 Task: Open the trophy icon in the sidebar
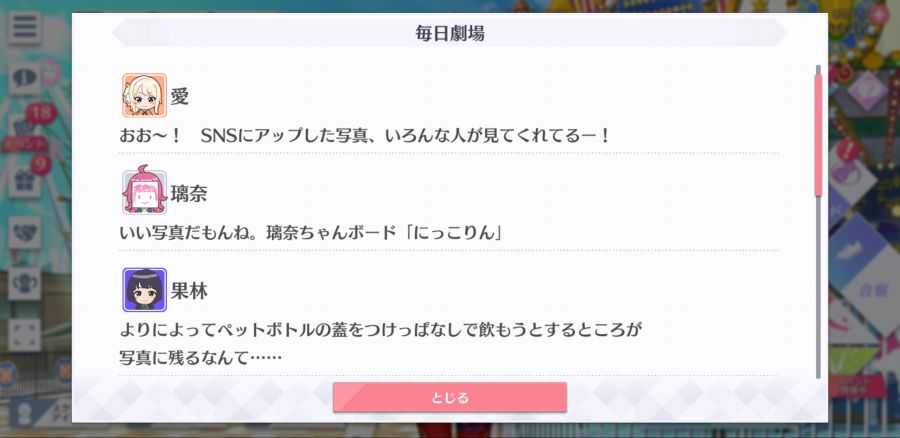(24, 284)
